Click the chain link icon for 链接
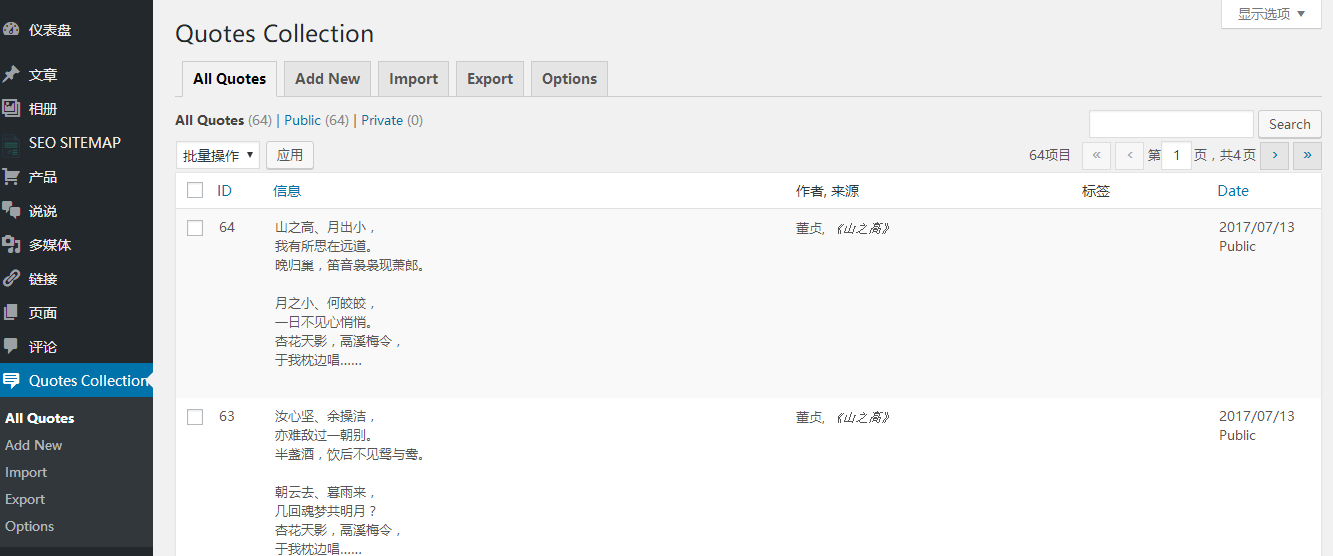This screenshot has height=556, width=1333. click(x=11, y=279)
